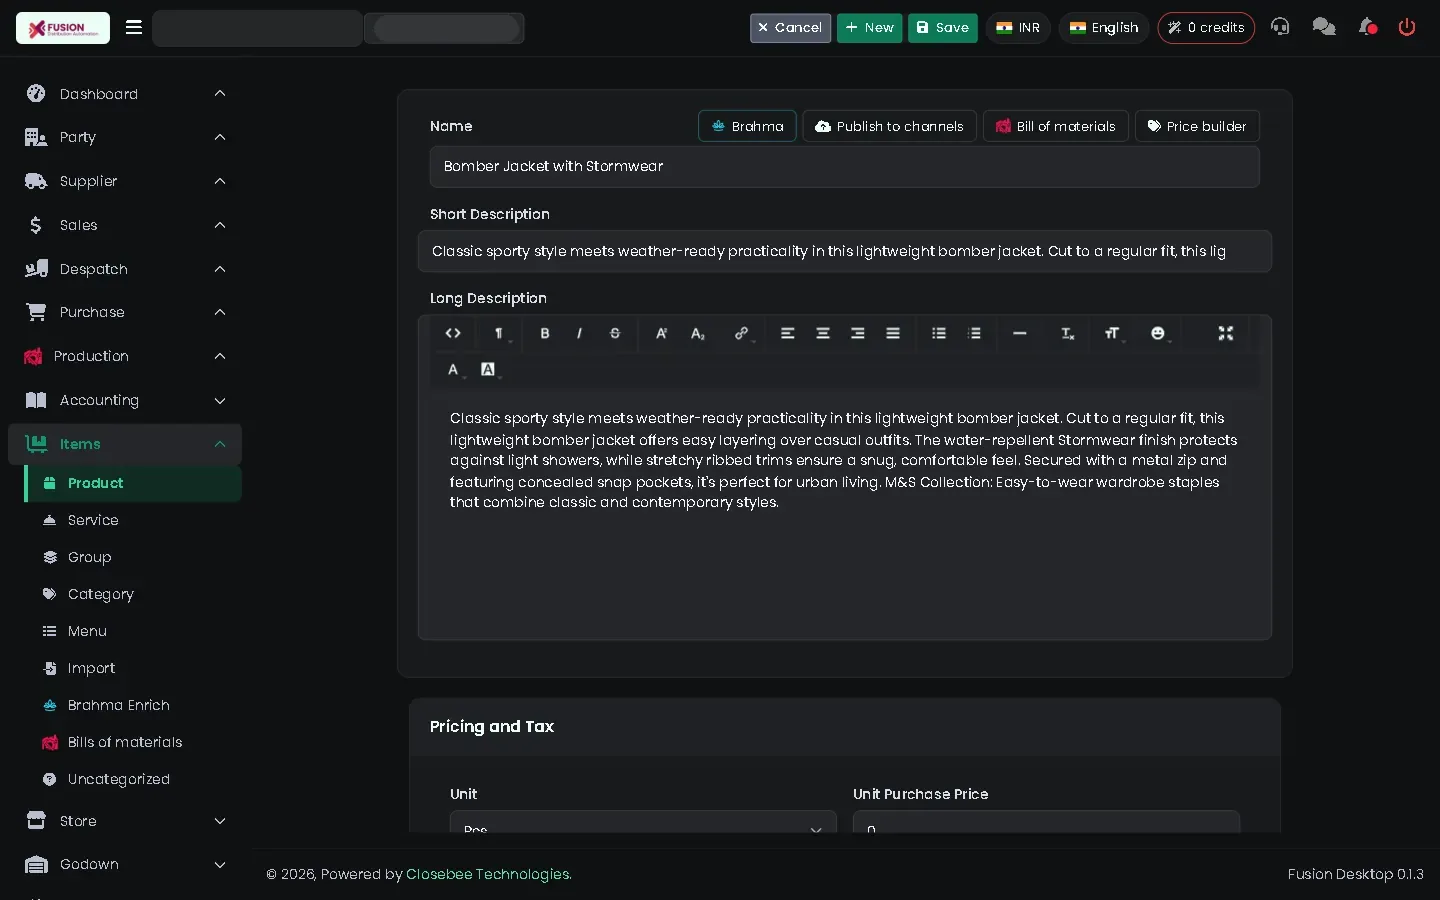Click the Save button
Image resolution: width=1440 pixels, height=900 pixels.
(x=943, y=28)
